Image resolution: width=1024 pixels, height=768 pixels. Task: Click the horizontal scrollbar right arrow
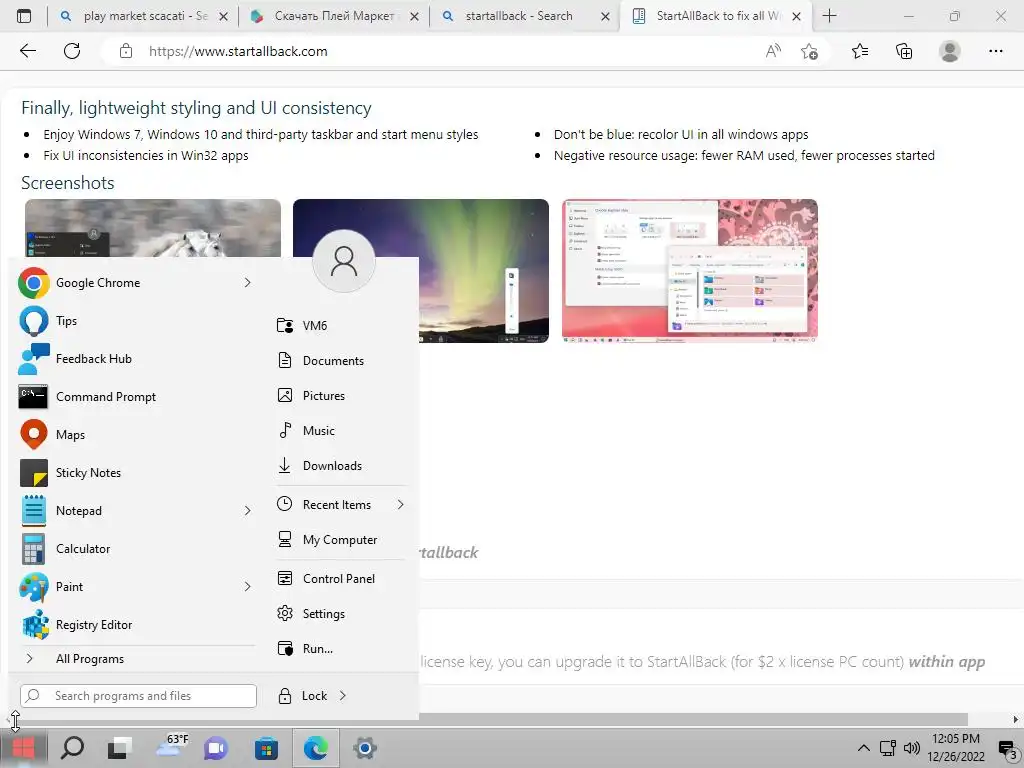(x=1015, y=719)
